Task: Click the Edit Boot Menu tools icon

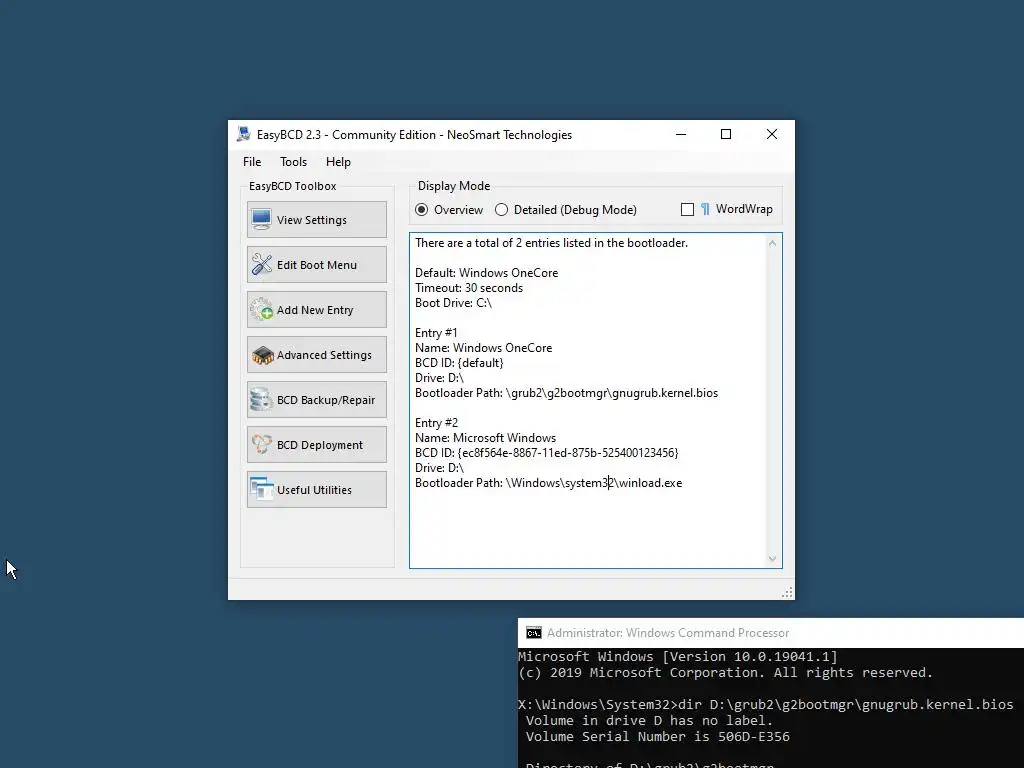Action: [x=261, y=264]
